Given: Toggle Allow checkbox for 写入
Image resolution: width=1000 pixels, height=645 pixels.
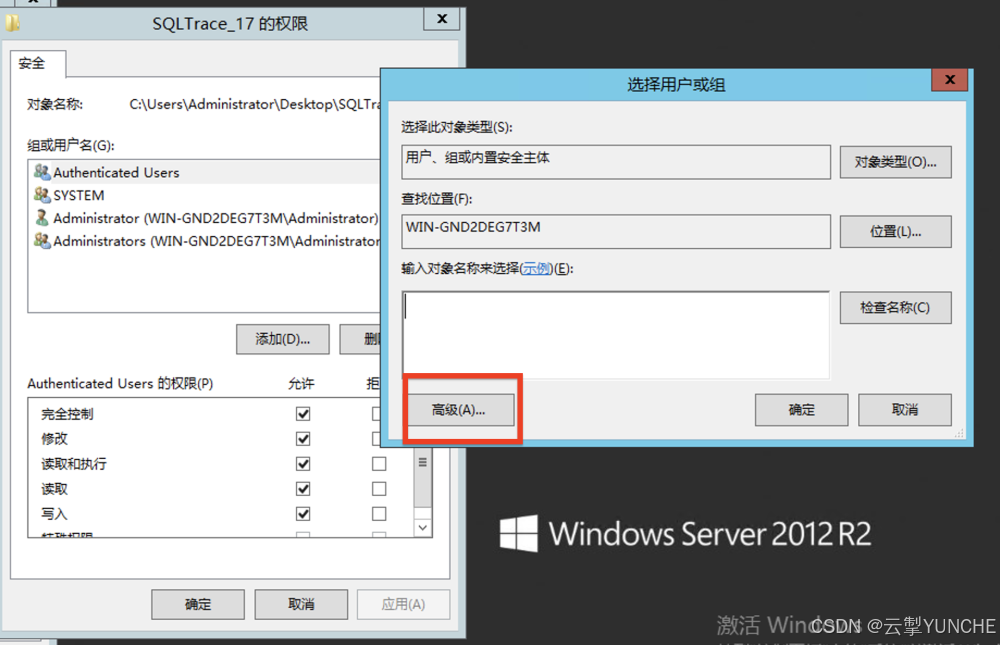Looking at the screenshot, I should tap(303, 514).
